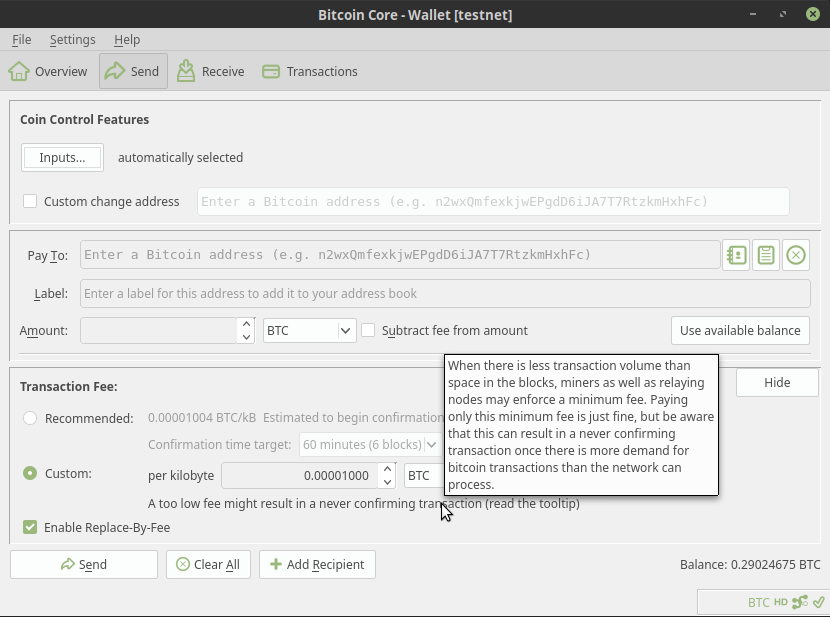Viewport: 830px width, 617px height.
Task: Open the custom fee unit BTC dropdown
Action: click(x=424, y=476)
